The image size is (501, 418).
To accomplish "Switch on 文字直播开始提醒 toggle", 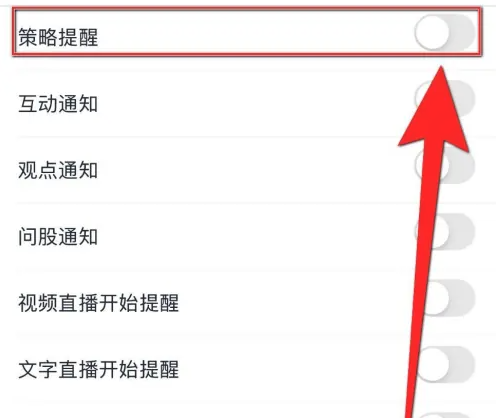I will pos(445,364).
